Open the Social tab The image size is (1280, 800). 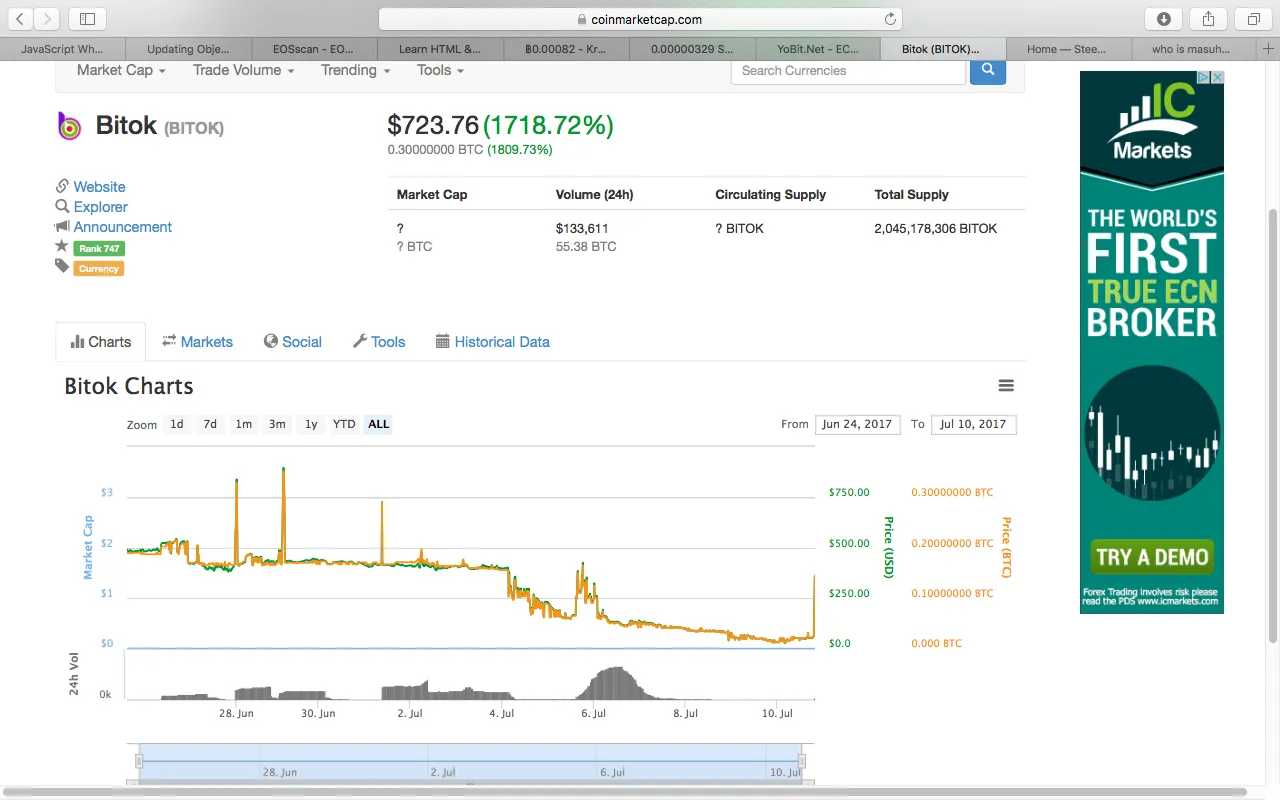pyautogui.click(x=293, y=342)
